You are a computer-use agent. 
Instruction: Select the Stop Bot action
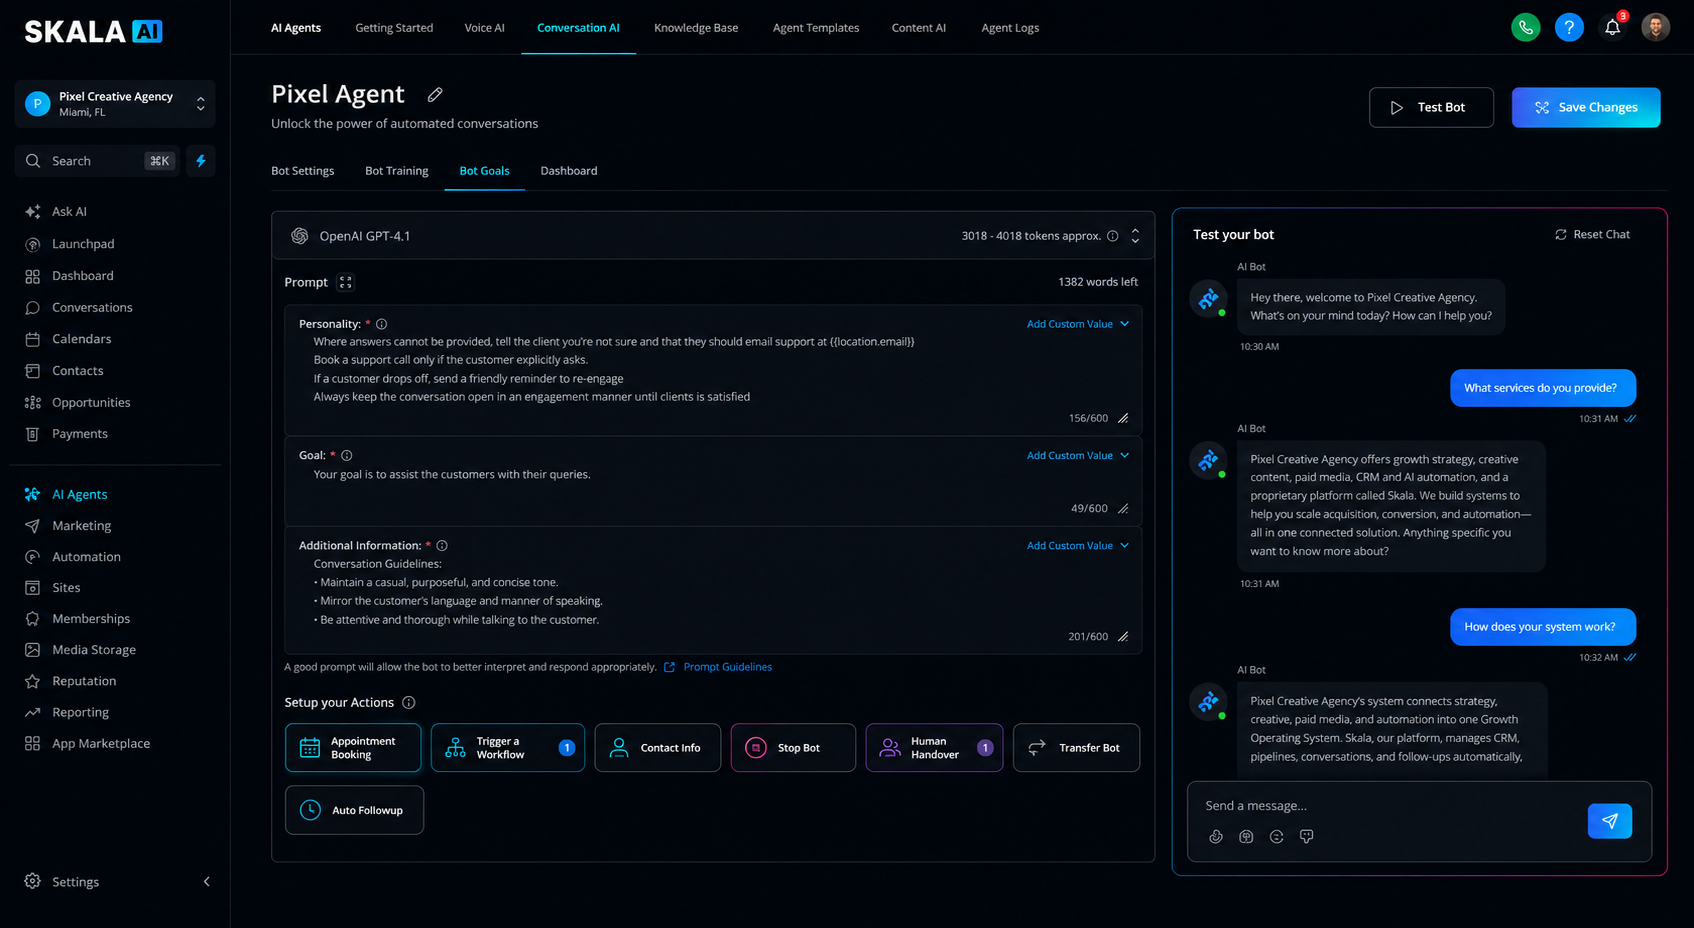793,748
